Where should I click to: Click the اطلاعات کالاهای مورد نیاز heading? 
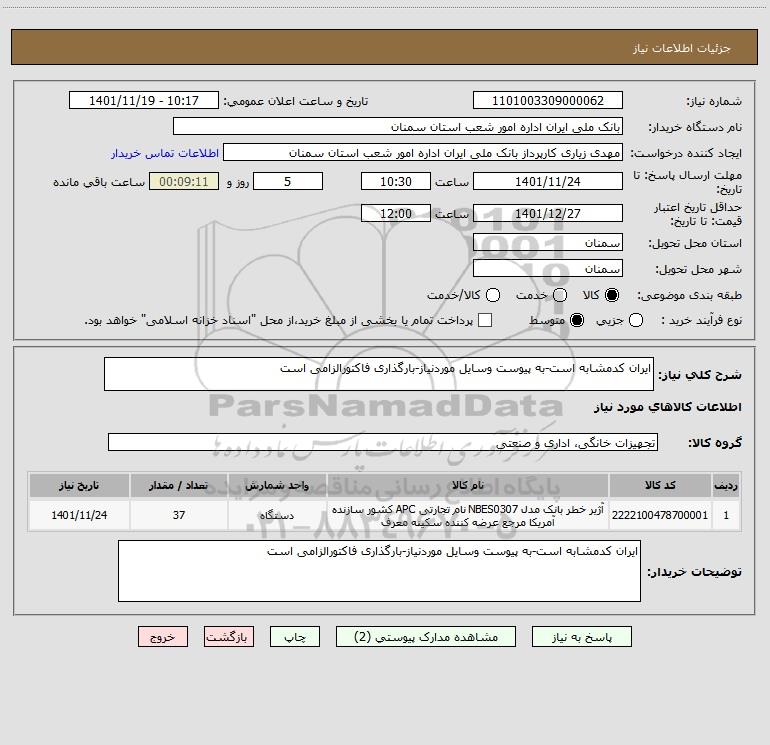pos(668,407)
